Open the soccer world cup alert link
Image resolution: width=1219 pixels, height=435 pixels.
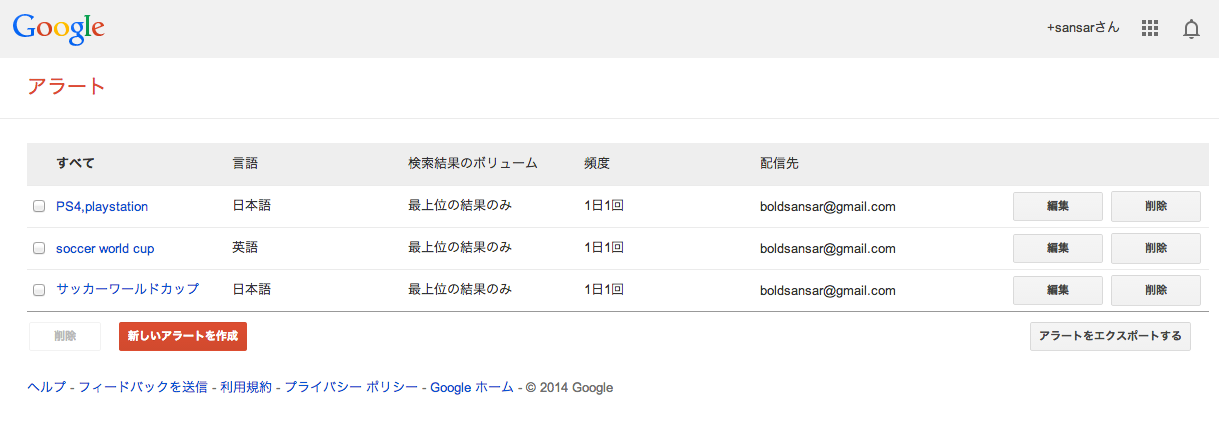(105, 249)
